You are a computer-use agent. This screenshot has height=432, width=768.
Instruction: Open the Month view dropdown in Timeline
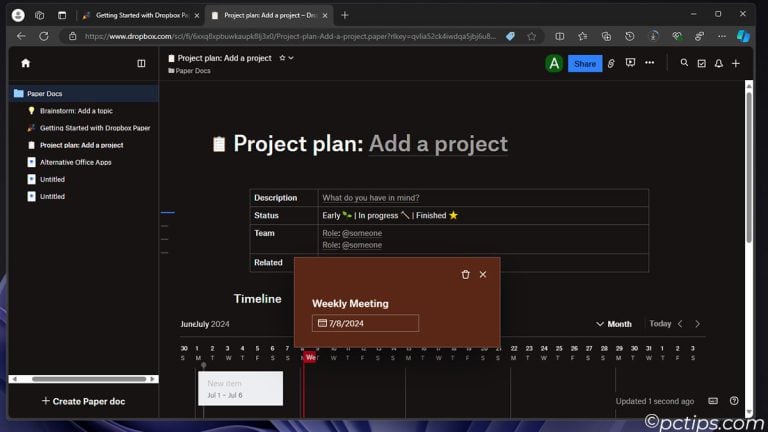tap(614, 324)
